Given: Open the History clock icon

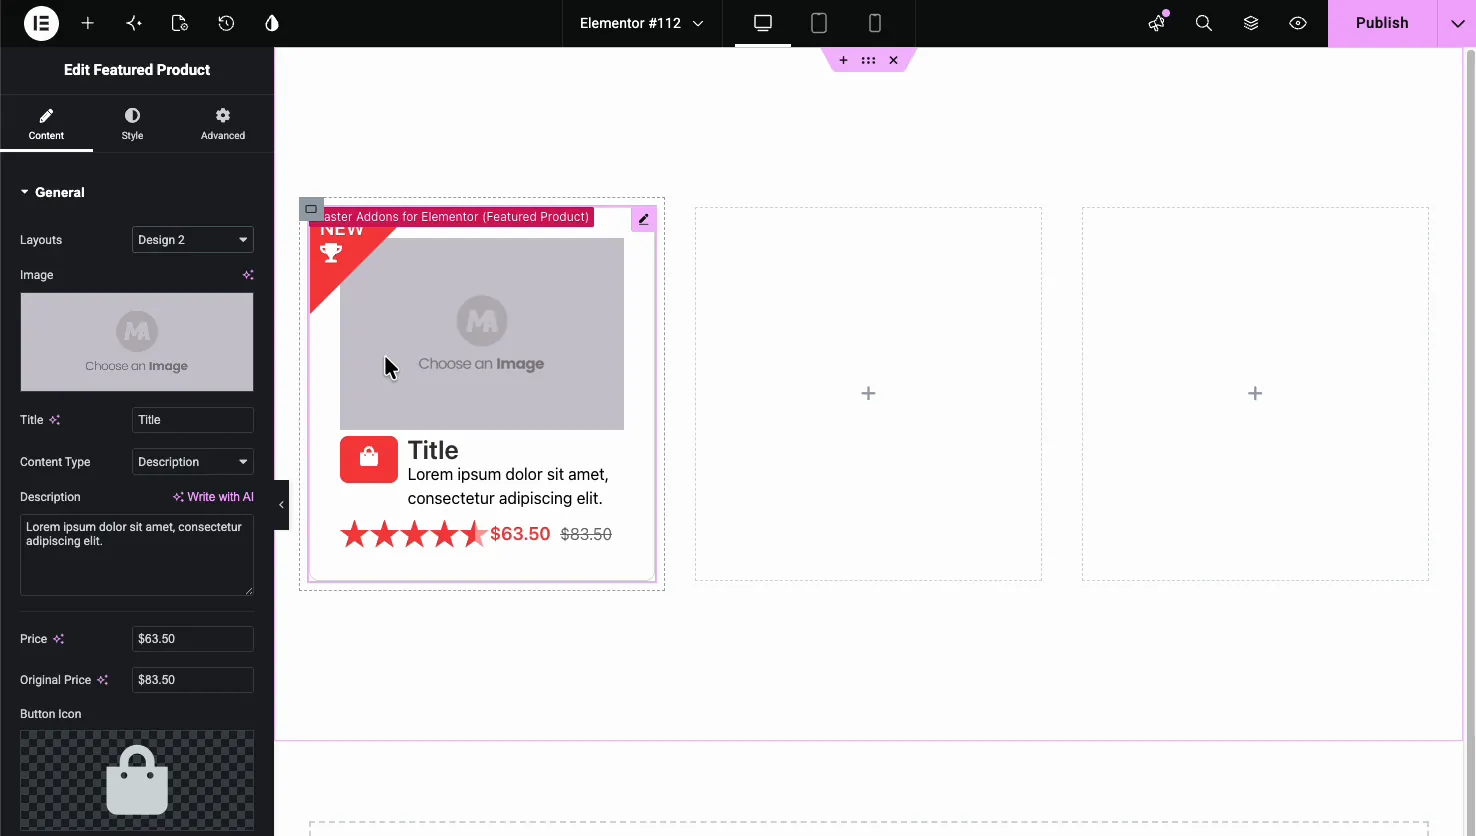Looking at the screenshot, I should (x=226, y=23).
